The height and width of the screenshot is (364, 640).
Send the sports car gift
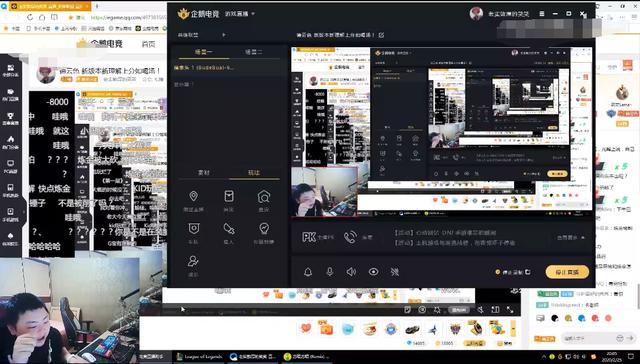click(x=412, y=329)
